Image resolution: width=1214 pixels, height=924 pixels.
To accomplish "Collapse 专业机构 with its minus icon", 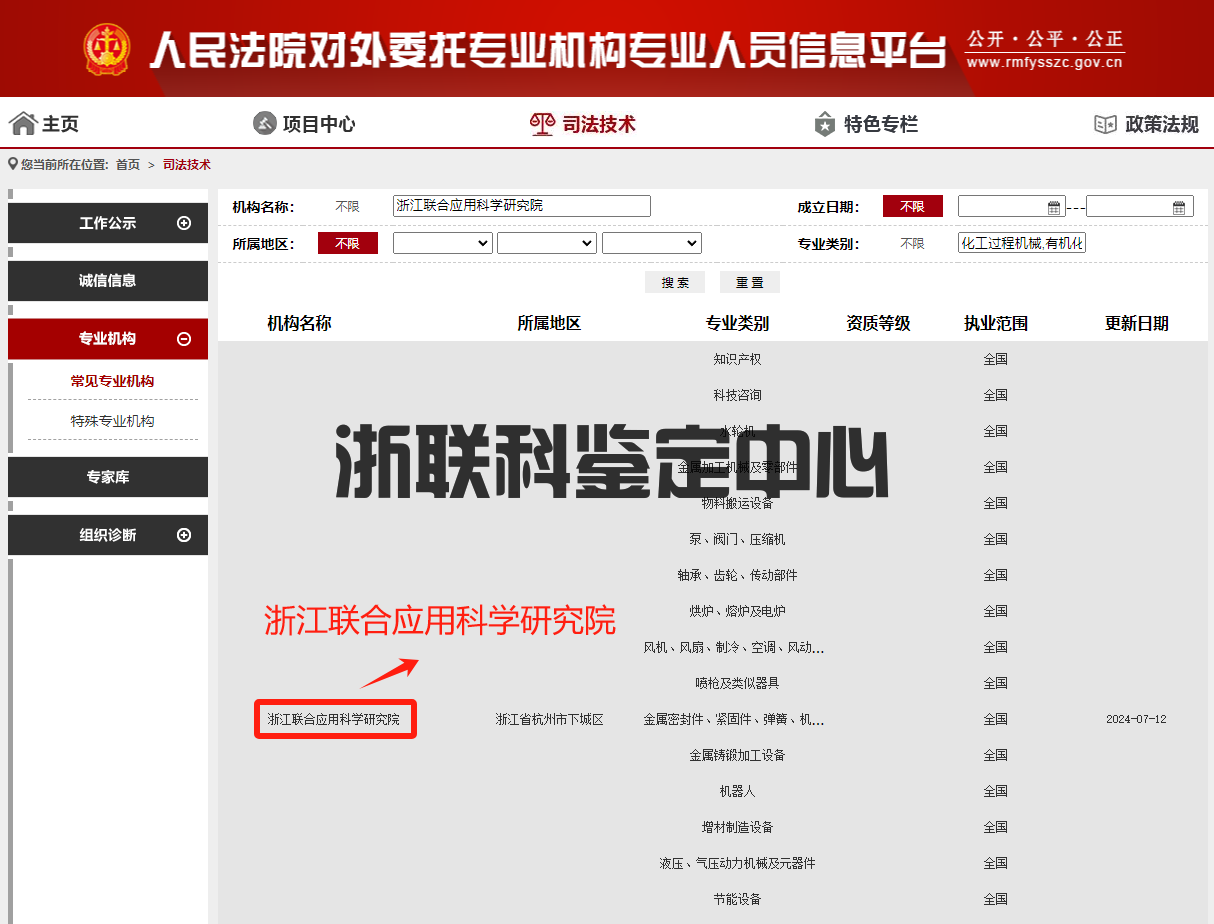I will click(x=184, y=339).
